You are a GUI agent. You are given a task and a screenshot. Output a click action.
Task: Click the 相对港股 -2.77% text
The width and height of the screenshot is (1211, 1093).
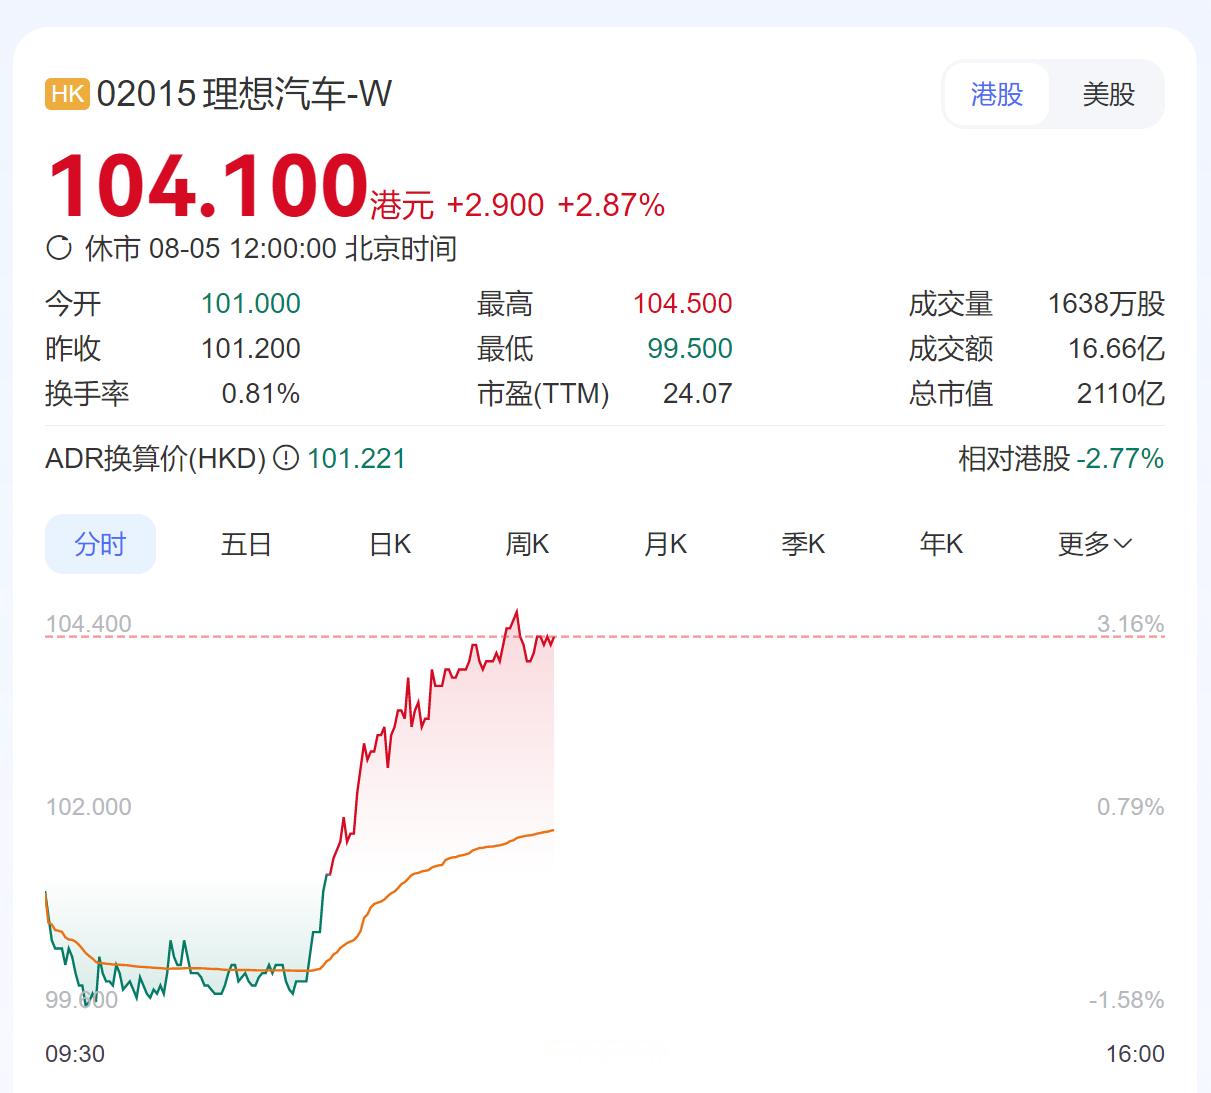coord(1061,459)
